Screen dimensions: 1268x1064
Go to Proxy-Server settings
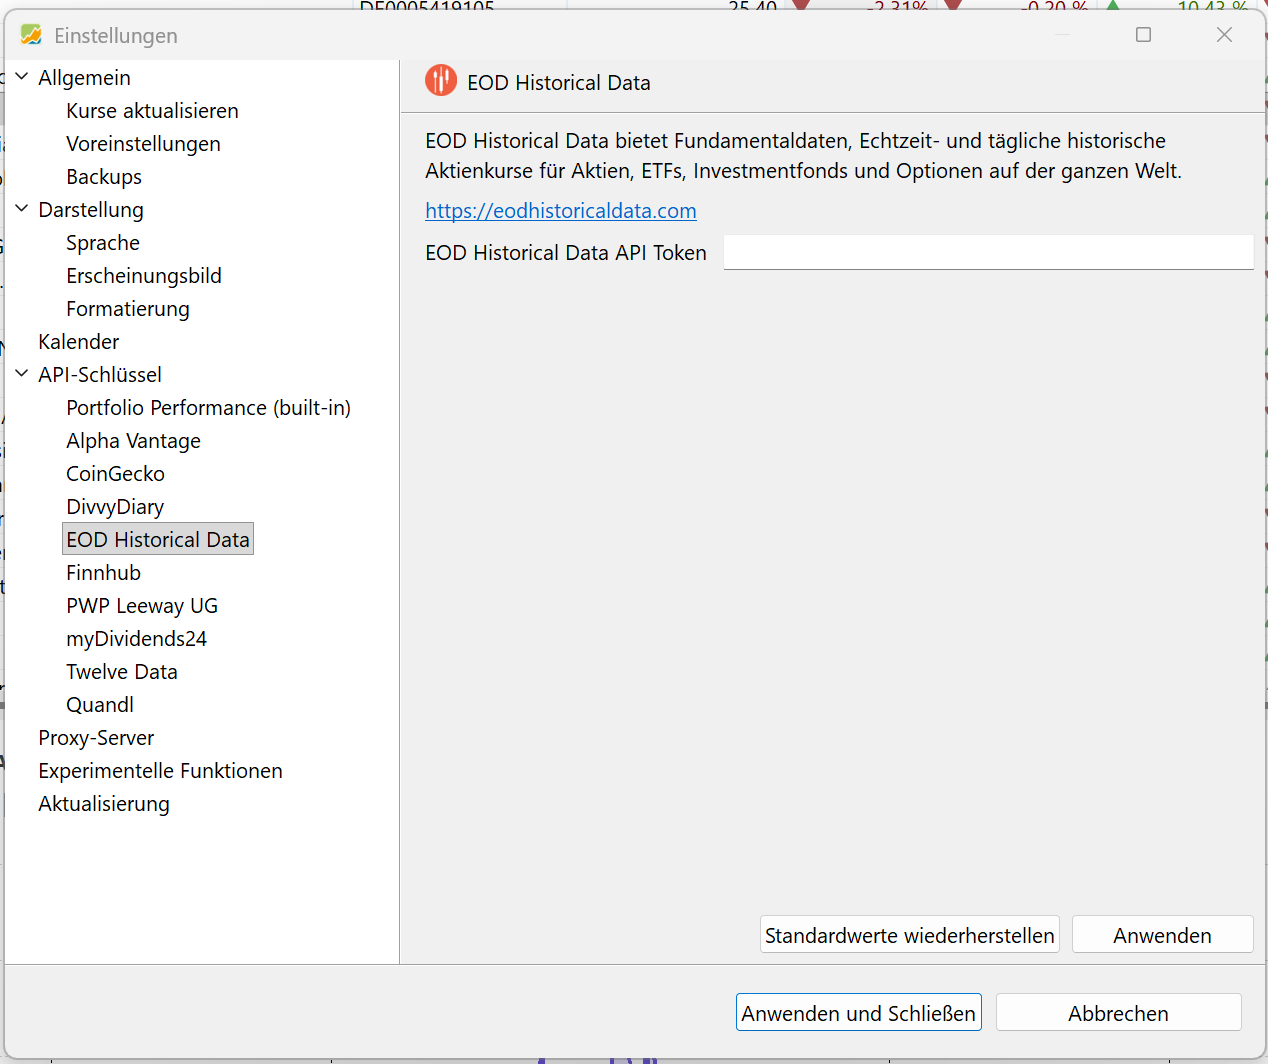click(96, 738)
